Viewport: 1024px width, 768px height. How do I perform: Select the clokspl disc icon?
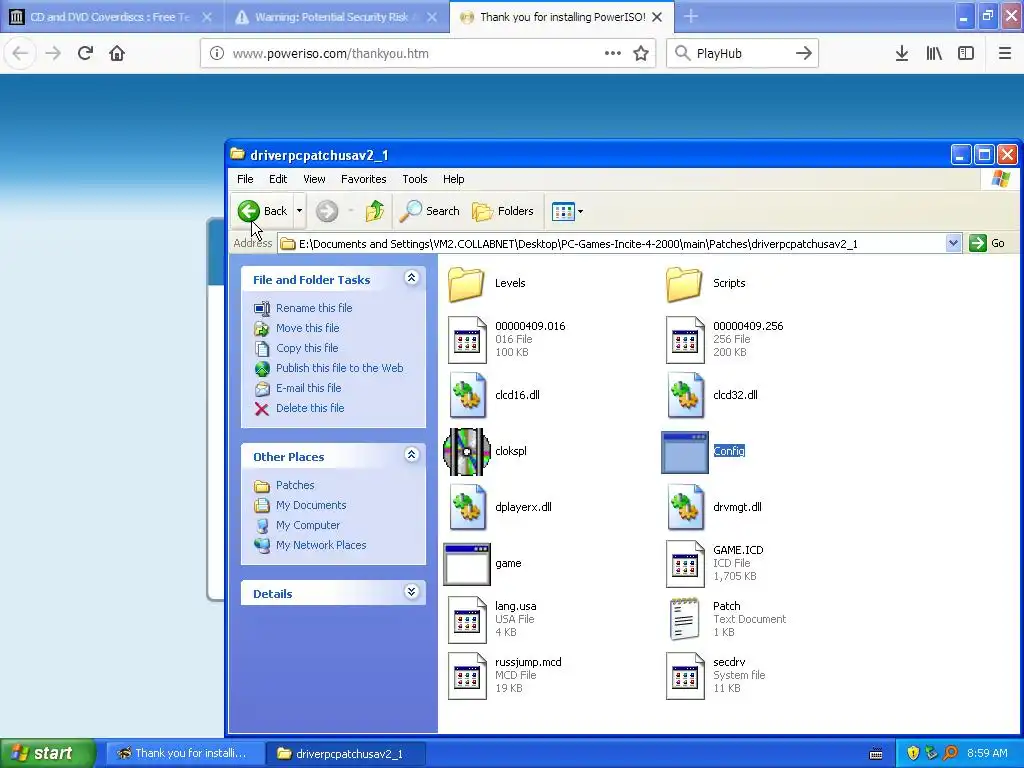(x=466, y=451)
